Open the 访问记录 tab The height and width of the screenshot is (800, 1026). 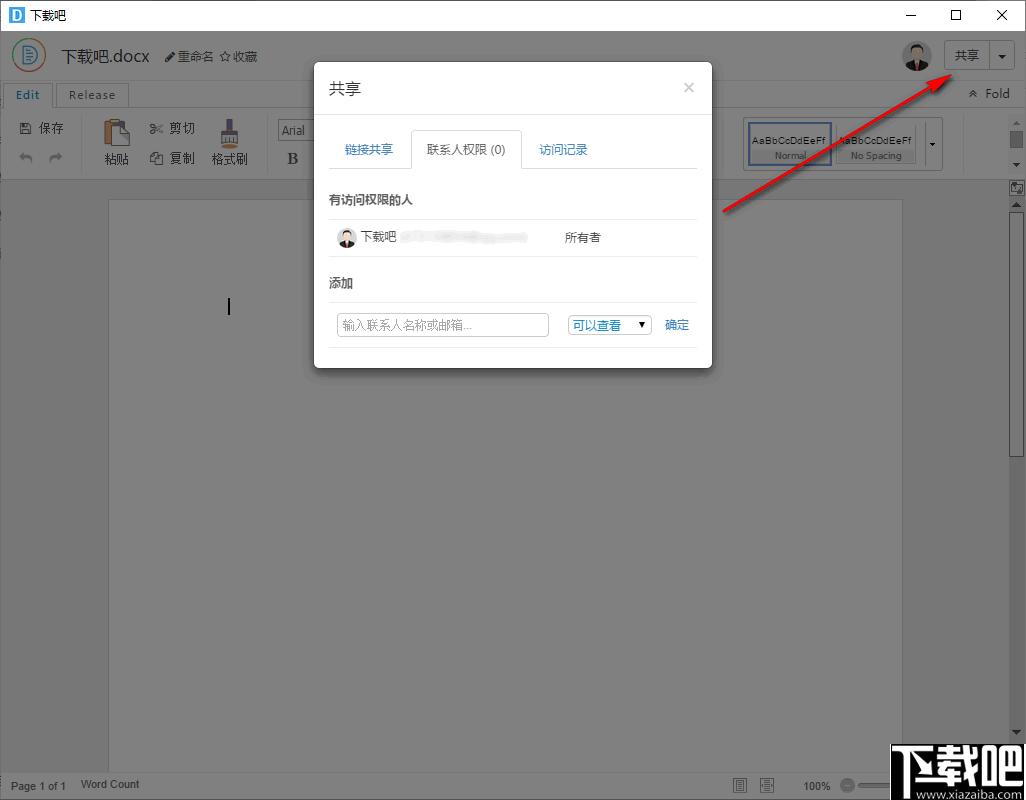click(x=563, y=150)
